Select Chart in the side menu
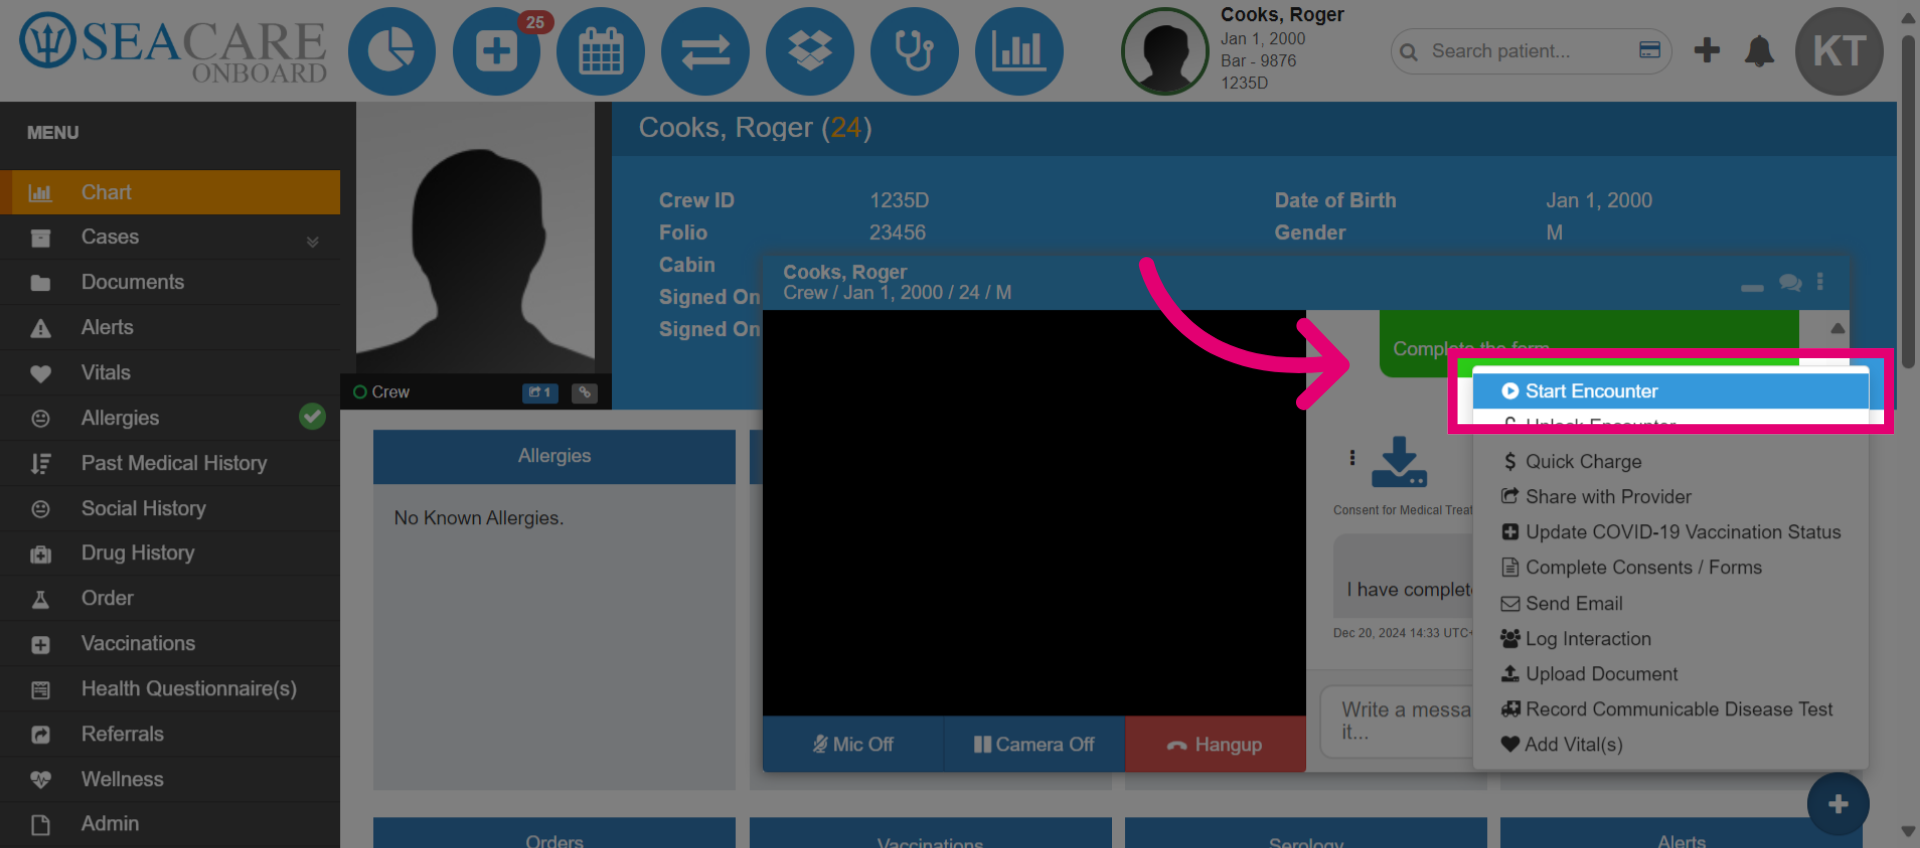This screenshot has height=848, width=1920. click(x=170, y=192)
